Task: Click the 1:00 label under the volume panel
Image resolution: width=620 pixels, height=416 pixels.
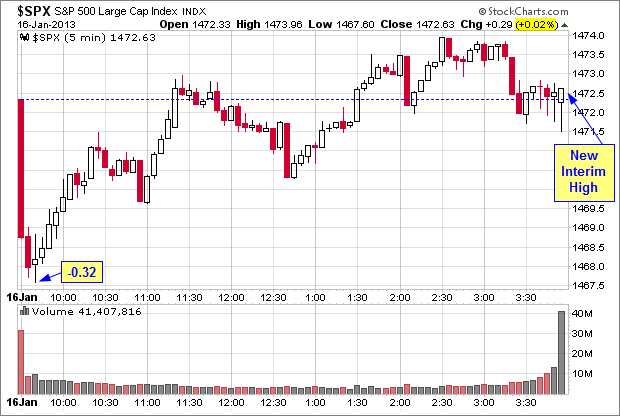Action: coord(316,403)
